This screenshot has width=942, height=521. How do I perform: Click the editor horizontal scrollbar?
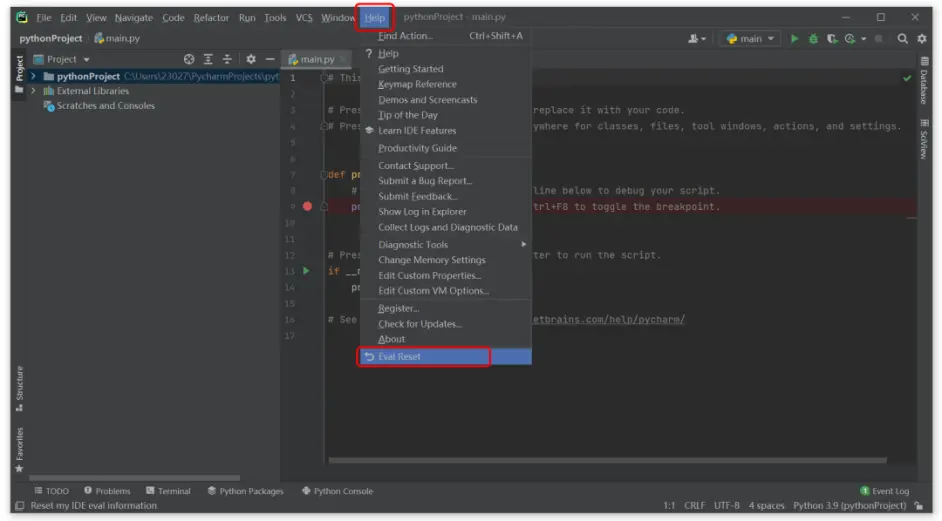click(x=607, y=461)
